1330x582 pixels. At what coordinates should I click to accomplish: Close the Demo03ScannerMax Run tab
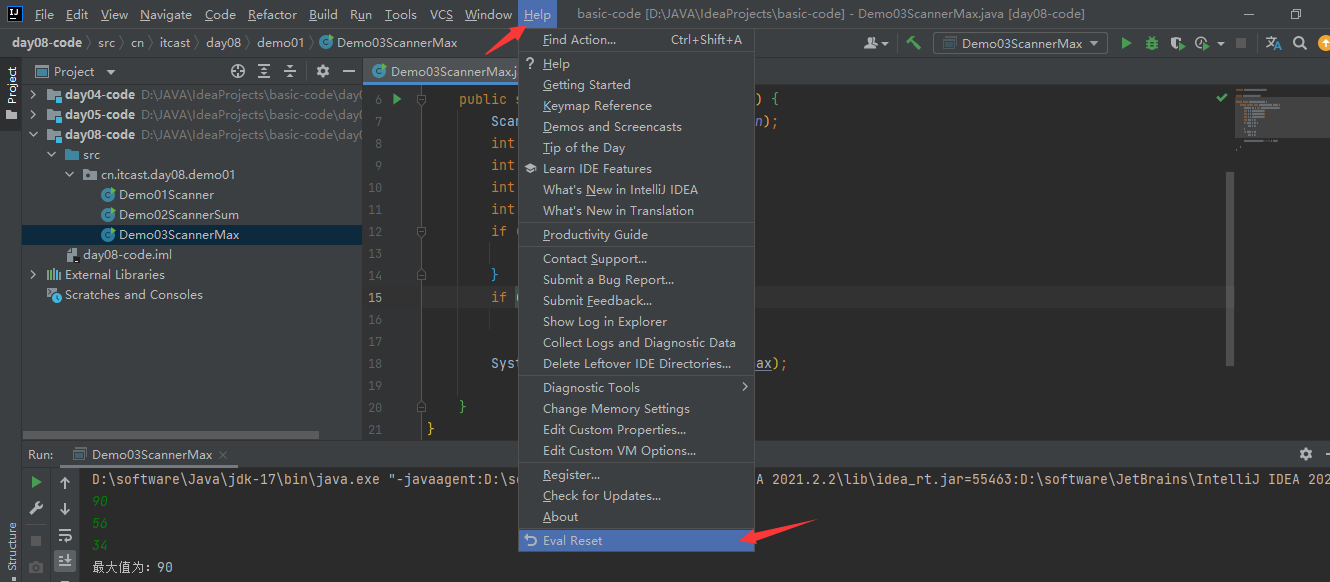[x=224, y=455]
